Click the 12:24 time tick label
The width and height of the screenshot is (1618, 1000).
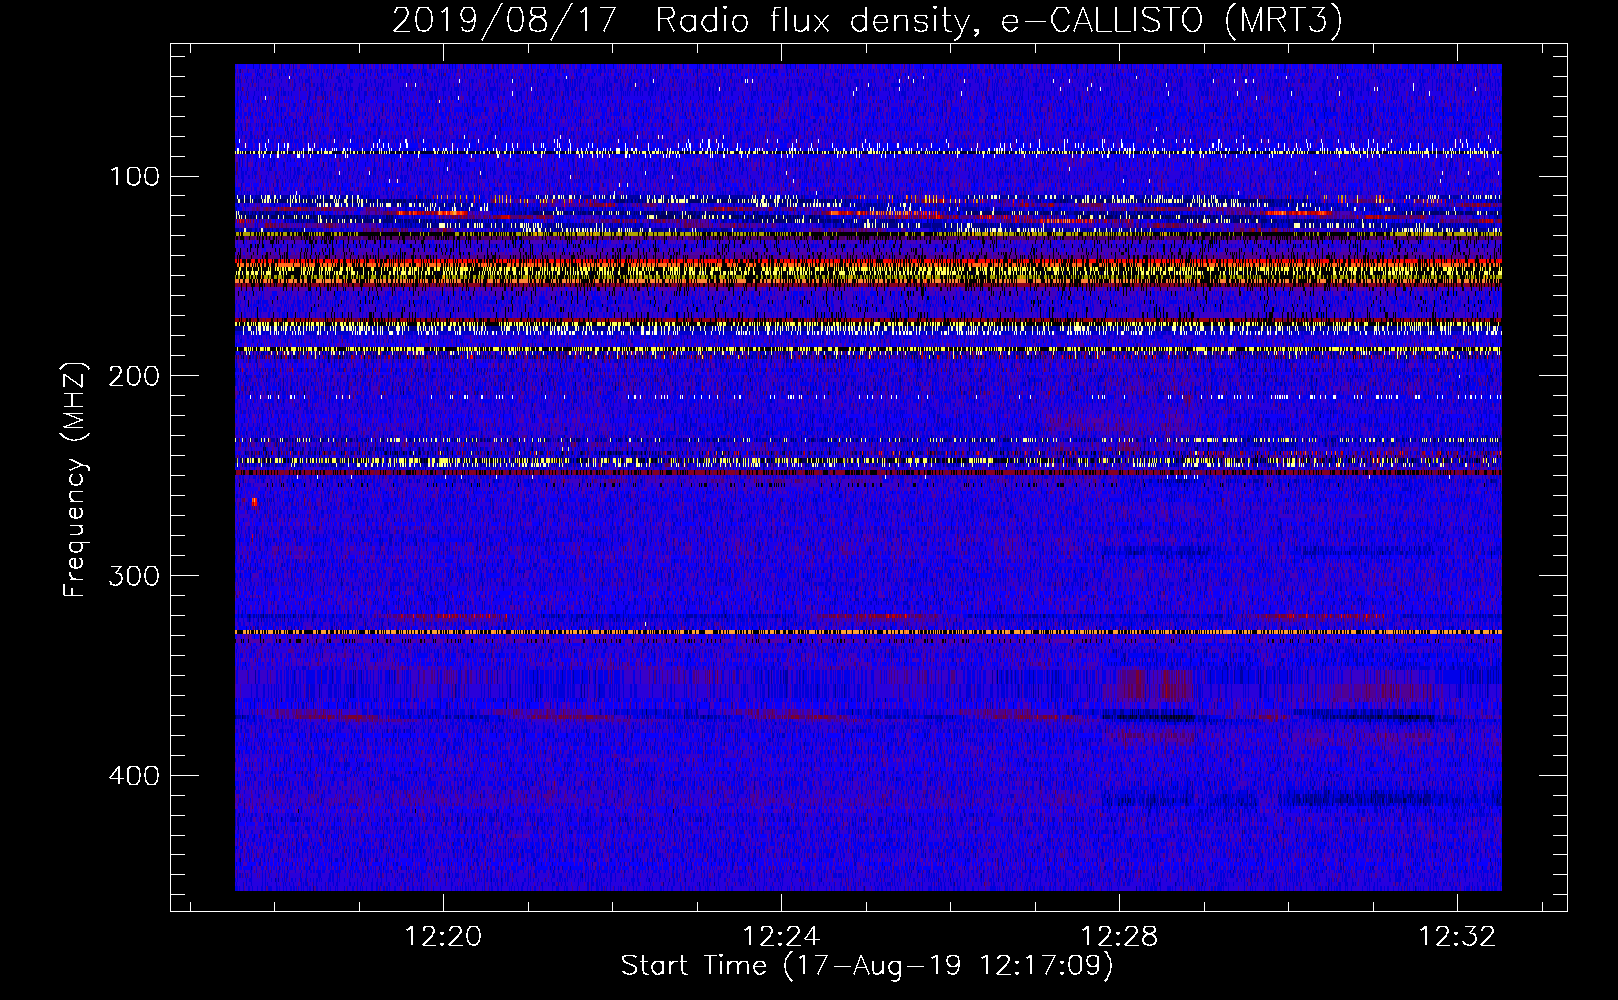781,936
